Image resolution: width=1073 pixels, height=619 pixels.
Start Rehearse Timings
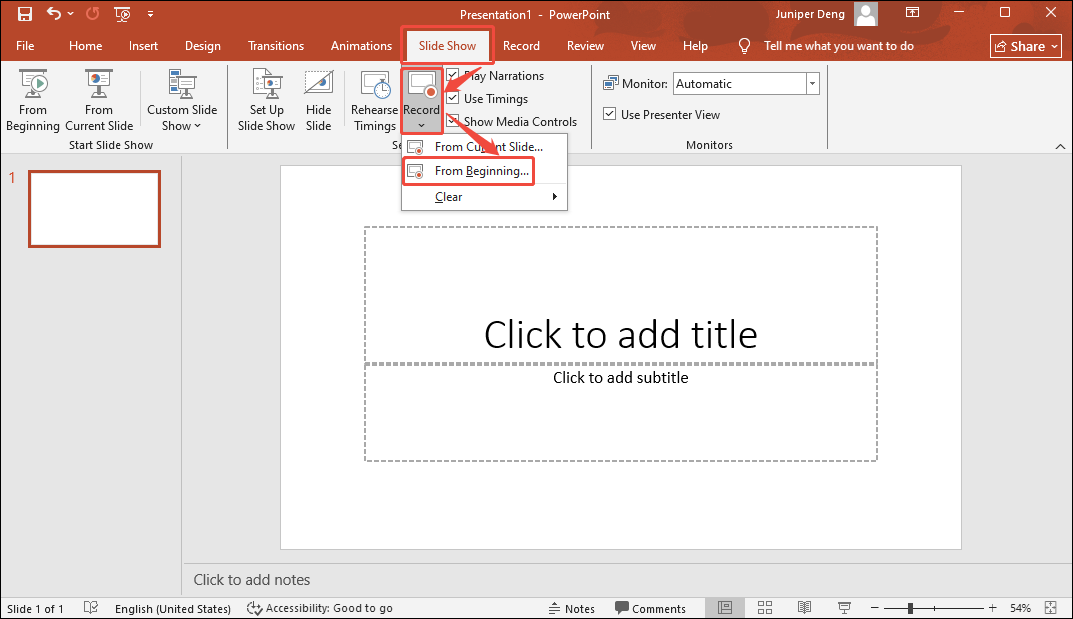pos(374,99)
